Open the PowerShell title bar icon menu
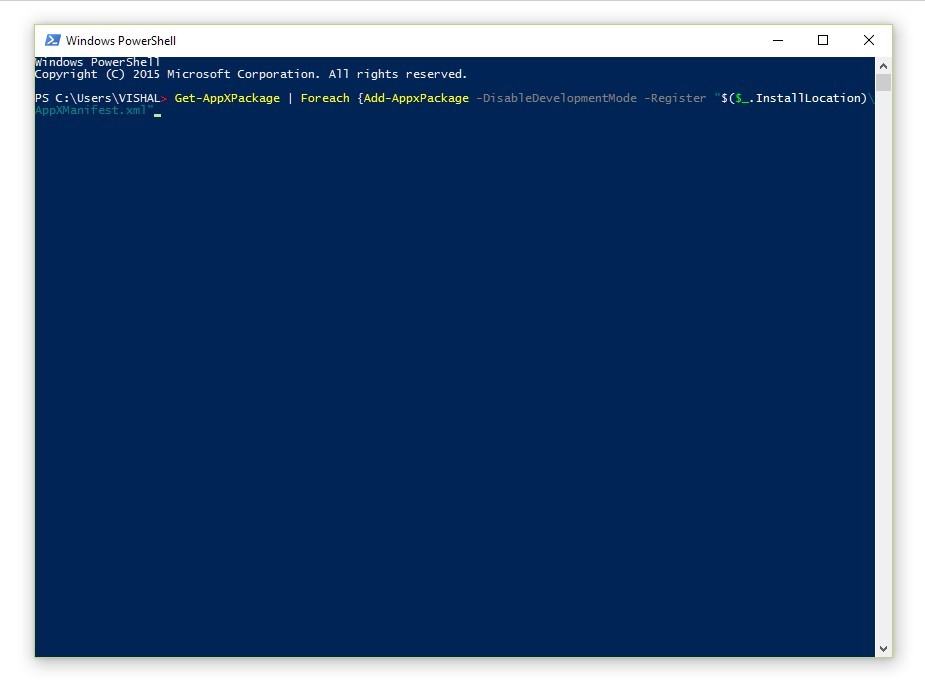 coord(53,40)
